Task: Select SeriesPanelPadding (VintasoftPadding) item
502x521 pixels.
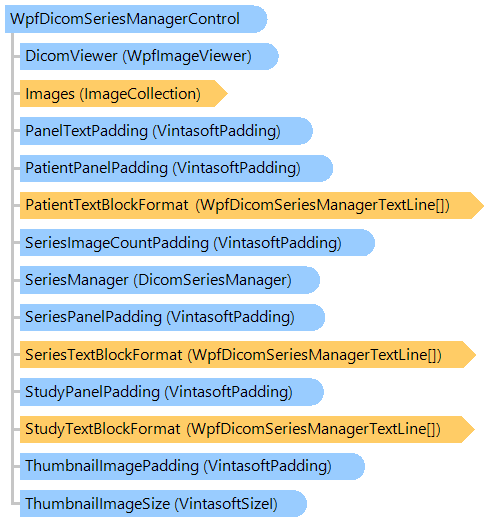Action: coord(172,317)
